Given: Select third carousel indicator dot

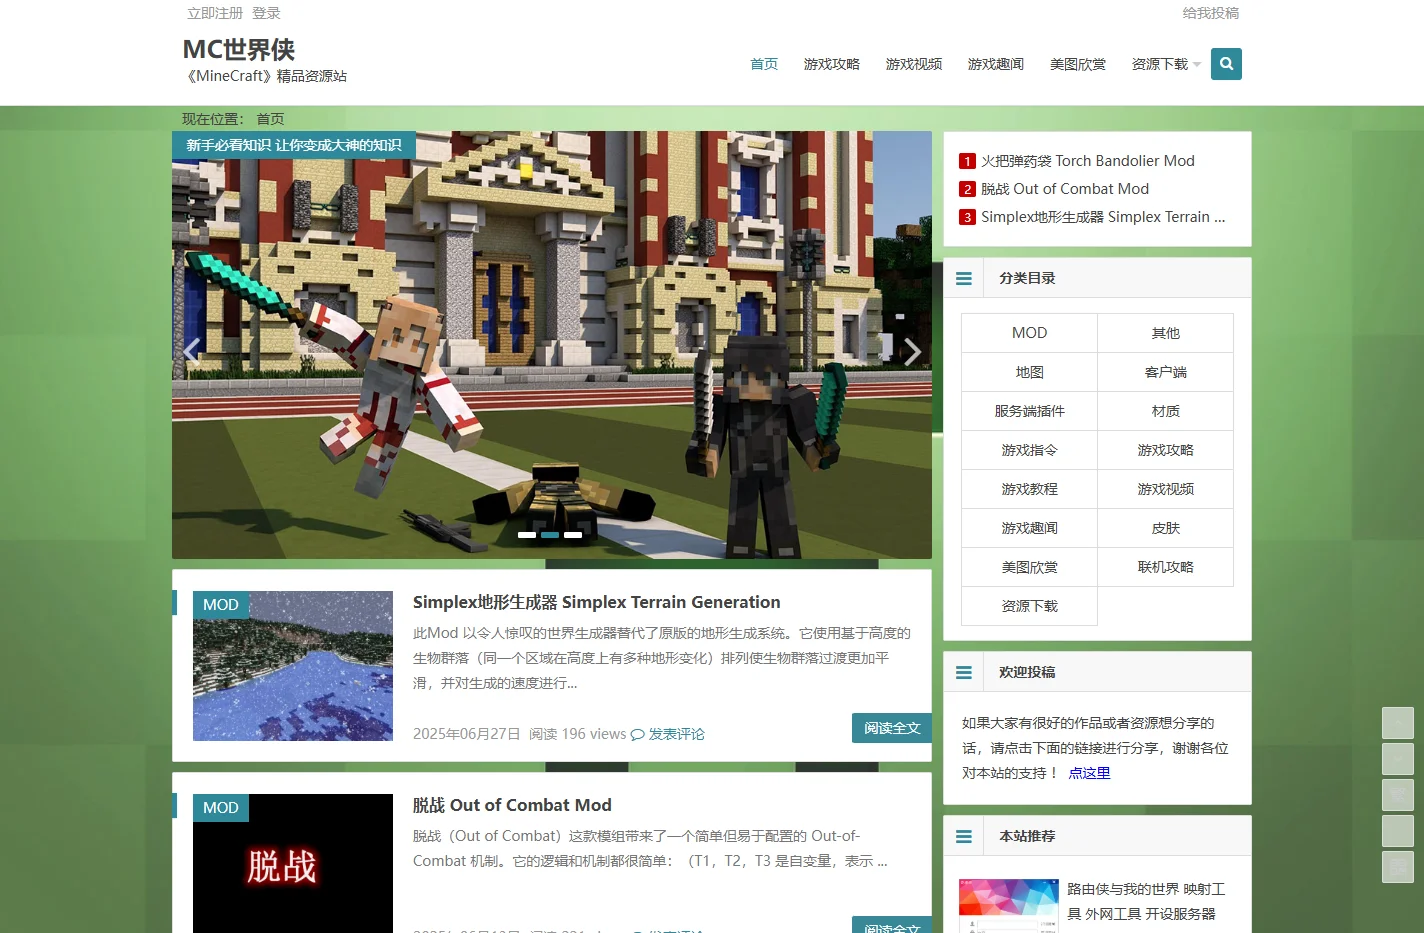Looking at the screenshot, I should [x=573, y=535].
